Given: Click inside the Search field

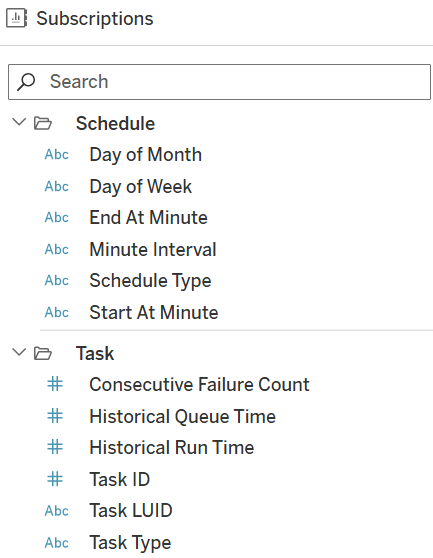Looking at the screenshot, I should pos(219,82).
